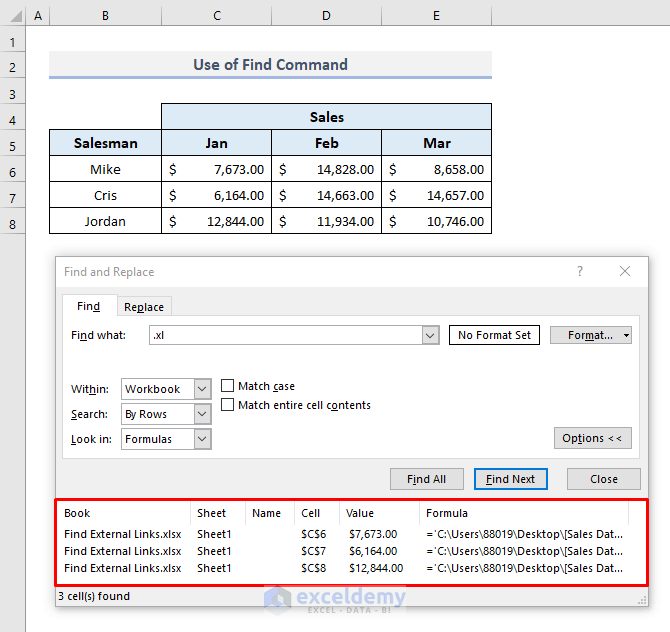Image resolution: width=670 pixels, height=632 pixels.
Task: Close the Find and Replace dialog with X
Action: point(625,271)
